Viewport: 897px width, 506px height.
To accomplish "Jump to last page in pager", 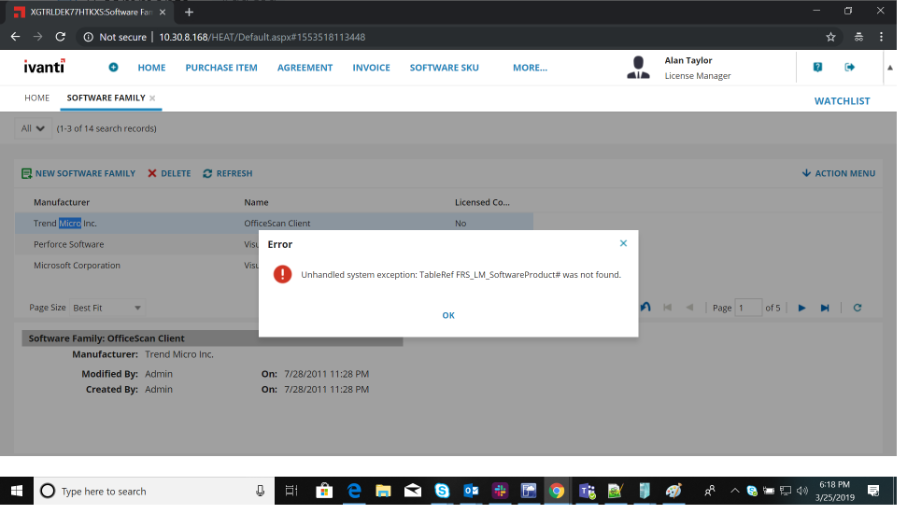I will [825, 308].
